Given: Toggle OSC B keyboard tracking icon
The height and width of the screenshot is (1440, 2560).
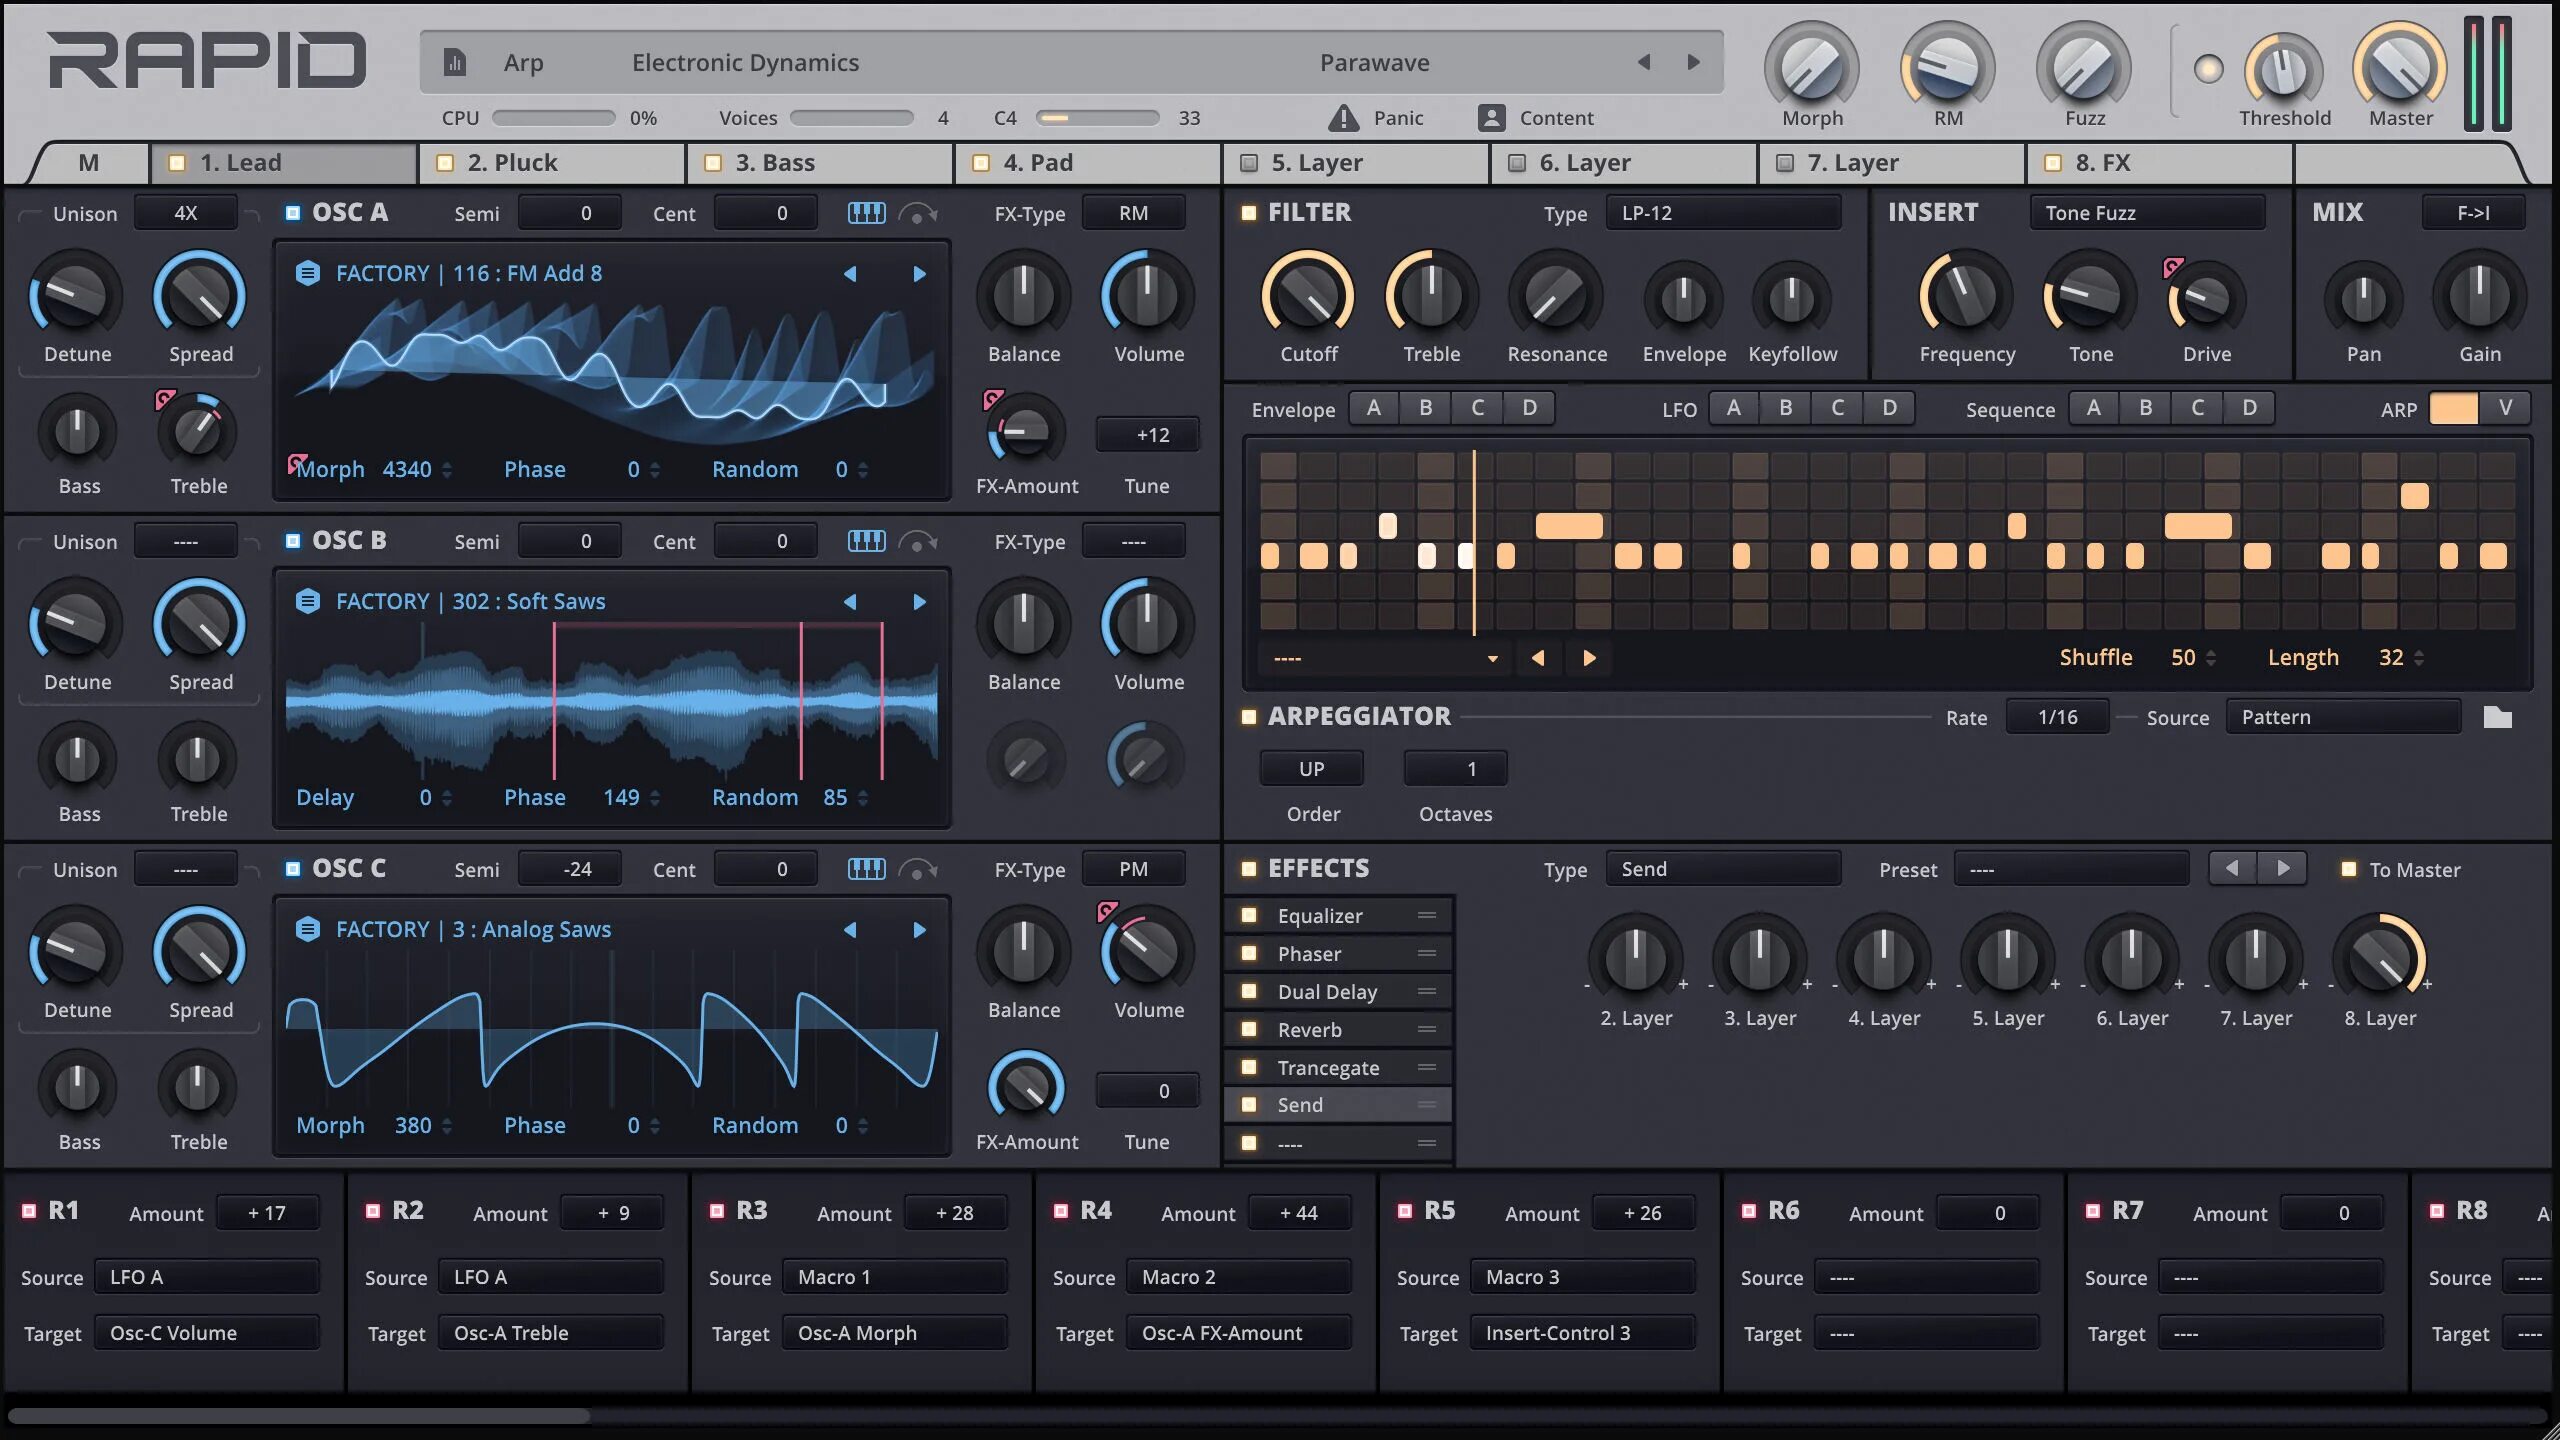Looking at the screenshot, I should pos(866,541).
